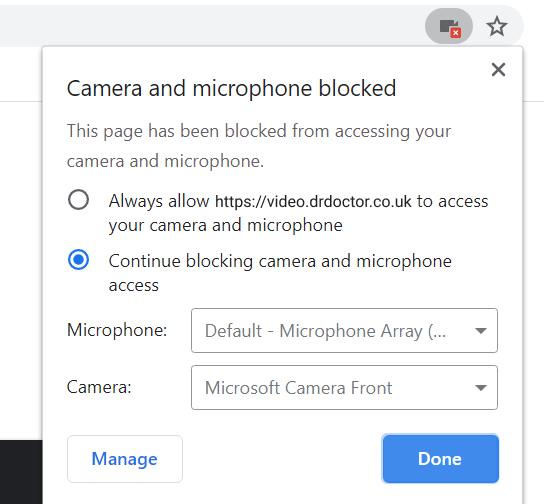
Task: Click the Microphone dropdown arrow
Action: 481,331
